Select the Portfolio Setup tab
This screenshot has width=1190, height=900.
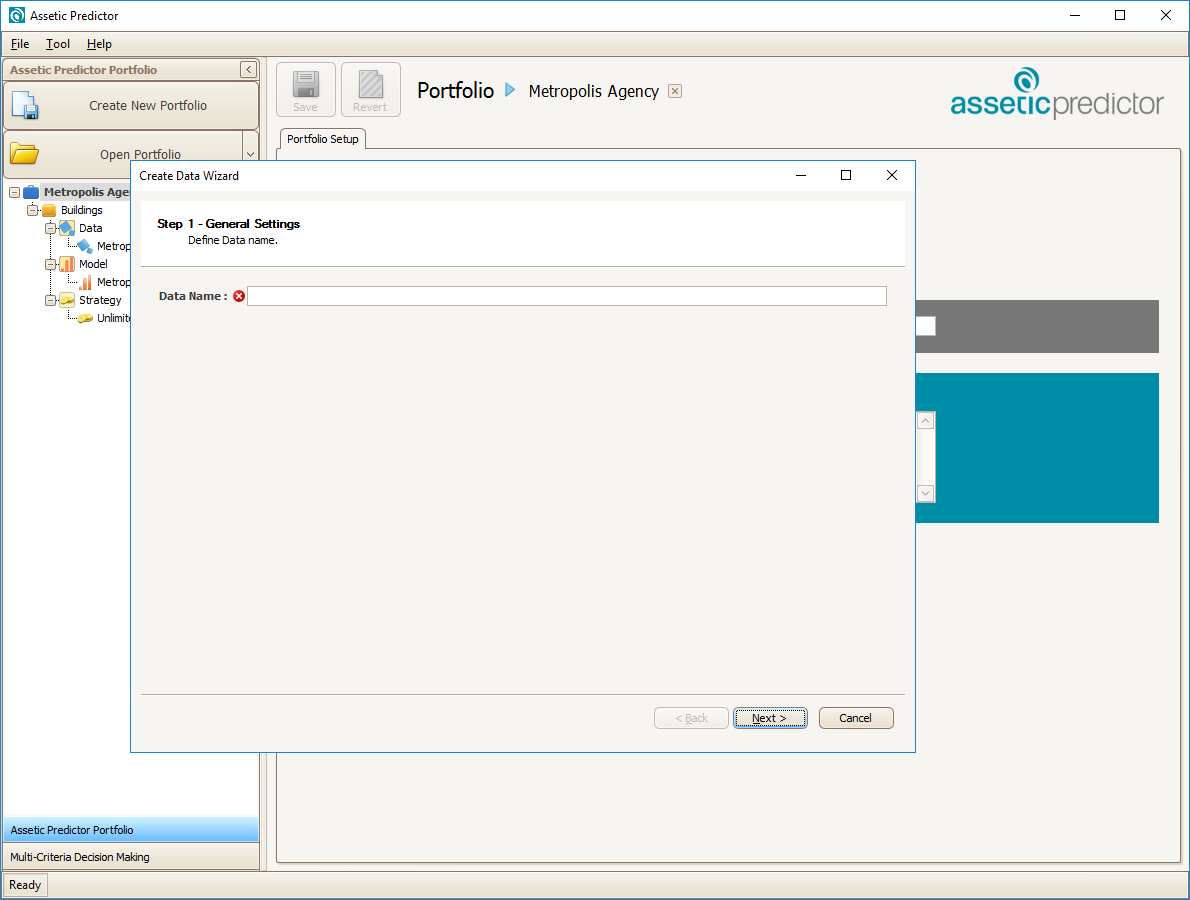(x=323, y=139)
